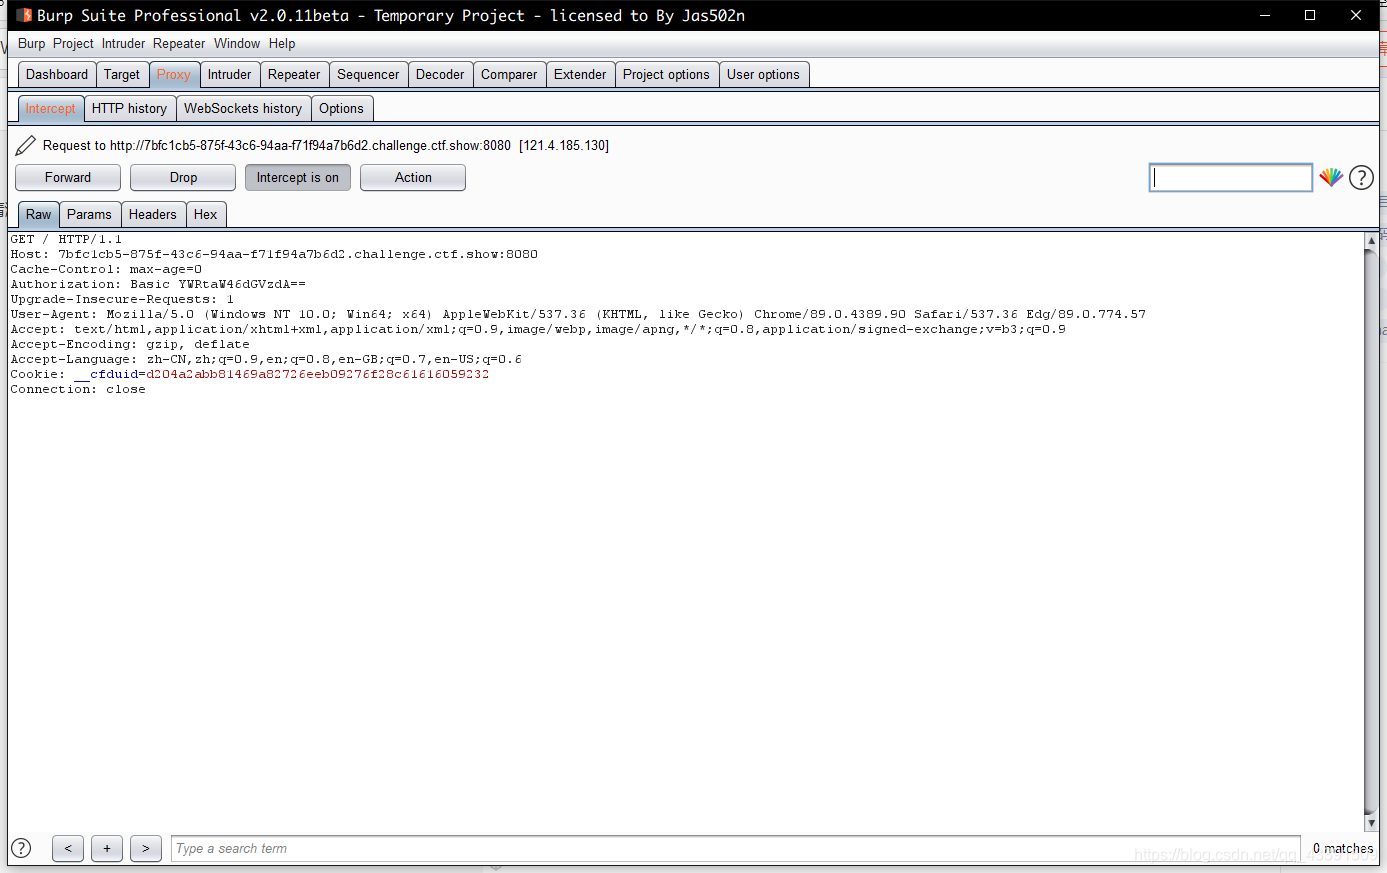Open the Action menu button
This screenshot has height=873, width=1387.
click(x=413, y=177)
